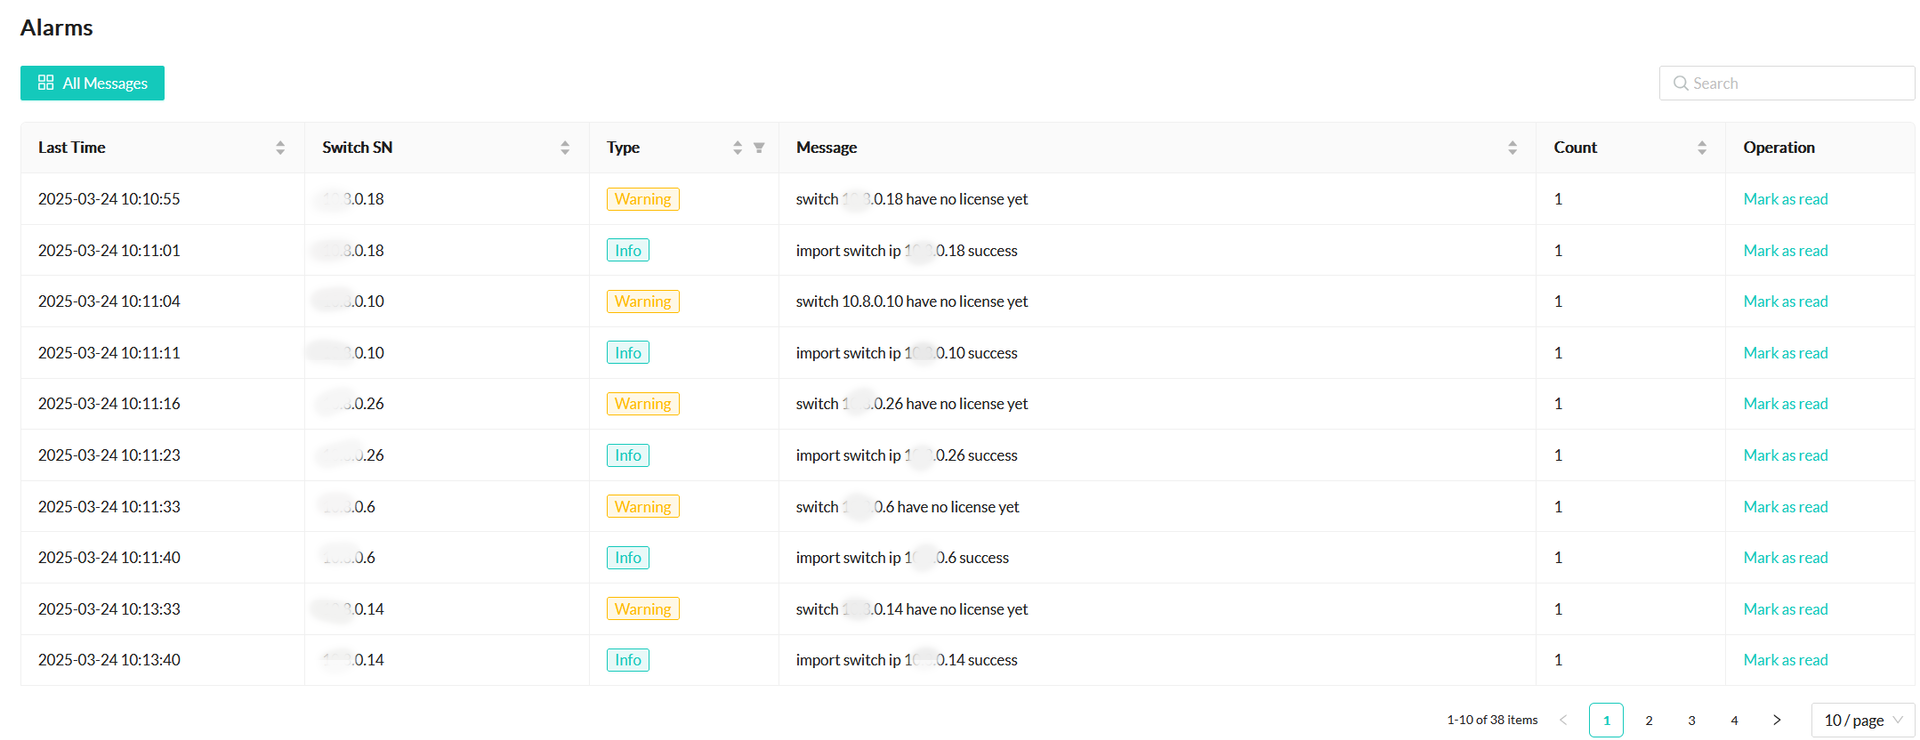Image resolution: width=1920 pixels, height=740 pixels.
Task: Jump to page 4 of alarms
Action: click(1734, 720)
